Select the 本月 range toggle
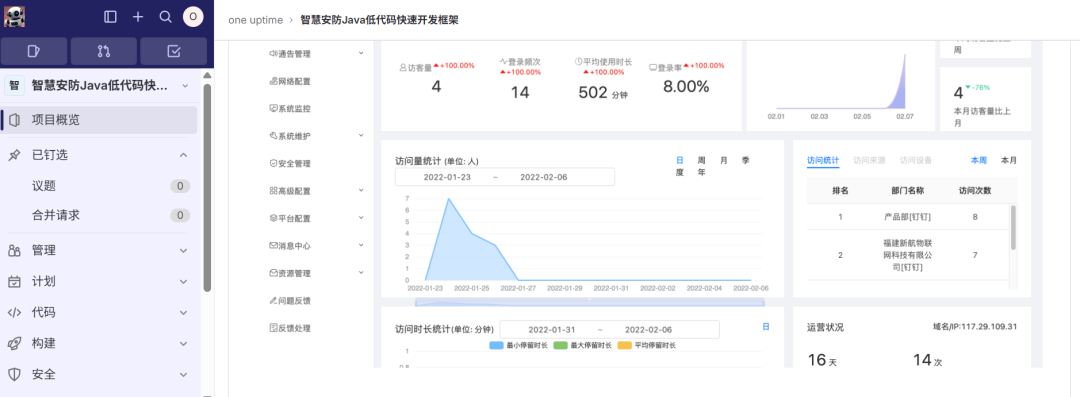 coord(1009,161)
